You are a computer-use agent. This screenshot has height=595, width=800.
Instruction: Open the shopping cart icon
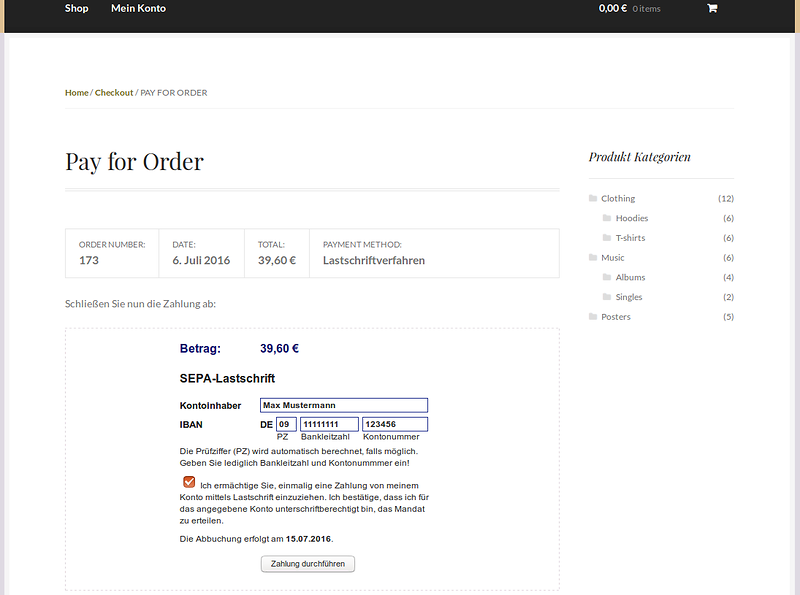(712, 9)
